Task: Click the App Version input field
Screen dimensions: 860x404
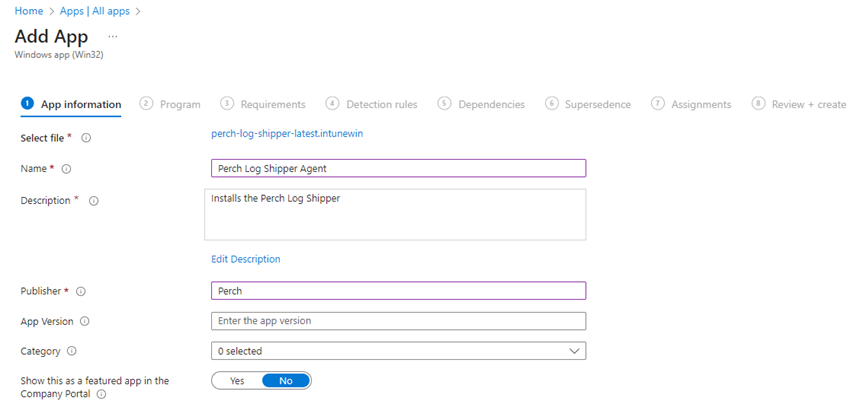Action: [x=398, y=321]
